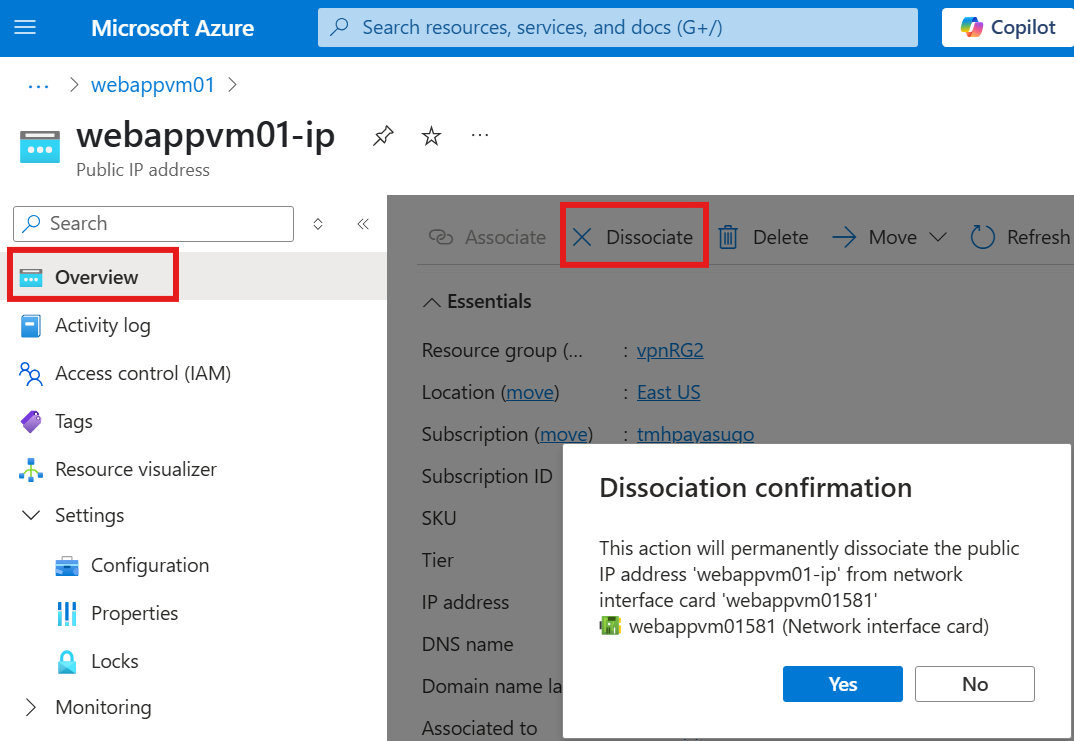Click the East US location link
The height and width of the screenshot is (741, 1074).
tap(669, 392)
